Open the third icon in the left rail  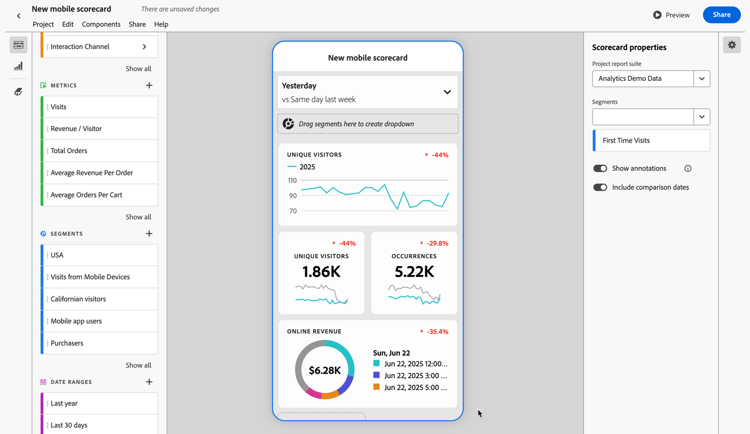tap(18, 91)
